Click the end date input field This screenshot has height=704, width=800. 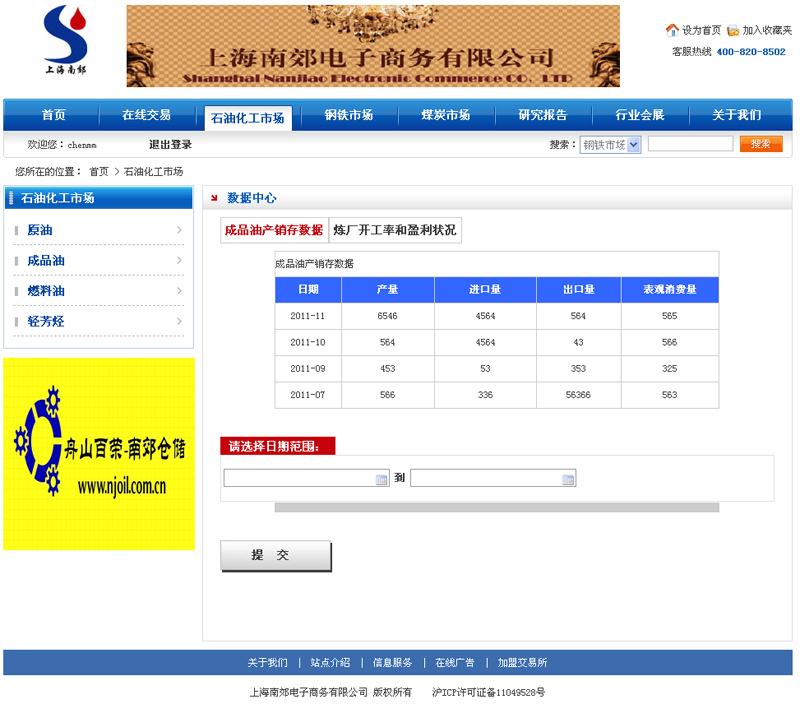[x=493, y=478]
